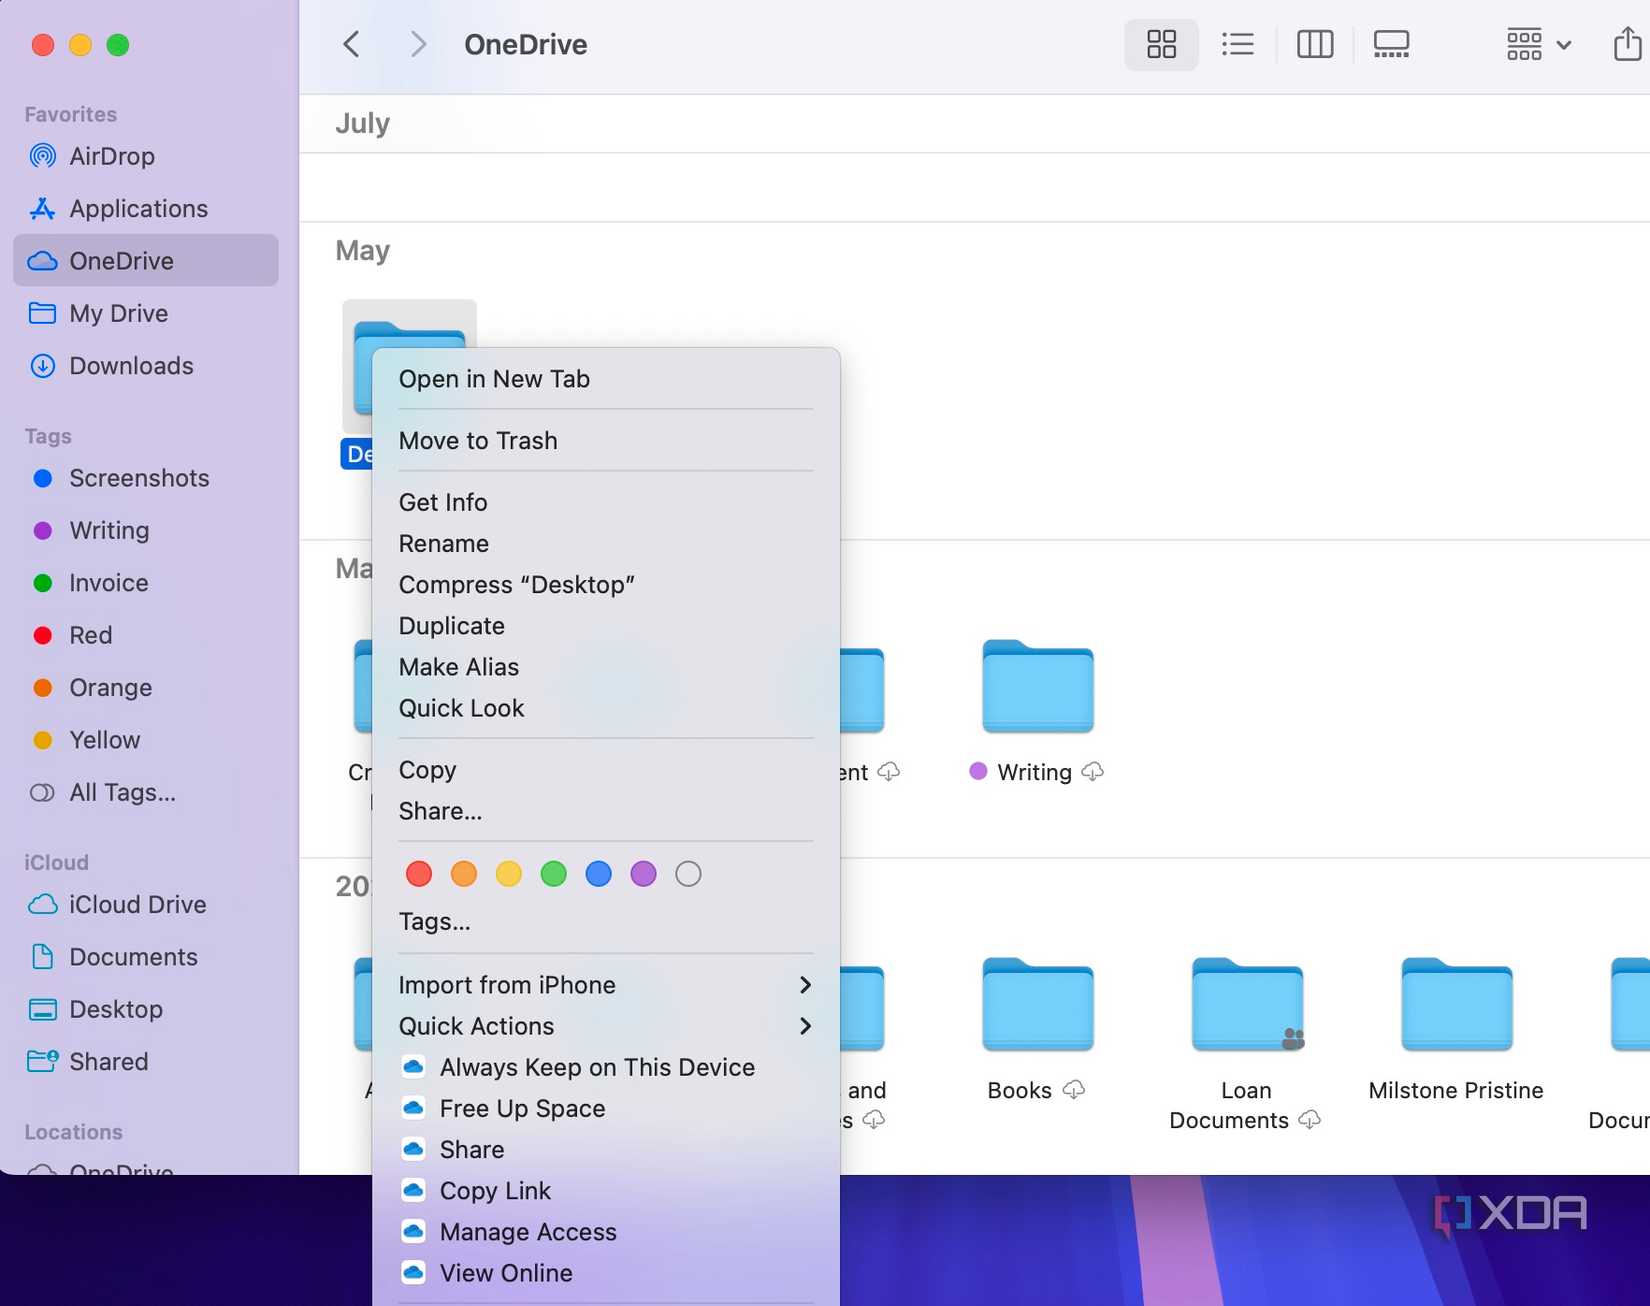Select Free Up Space option
Viewport: 1650px width, 1306px height.
coord(522,1108)
